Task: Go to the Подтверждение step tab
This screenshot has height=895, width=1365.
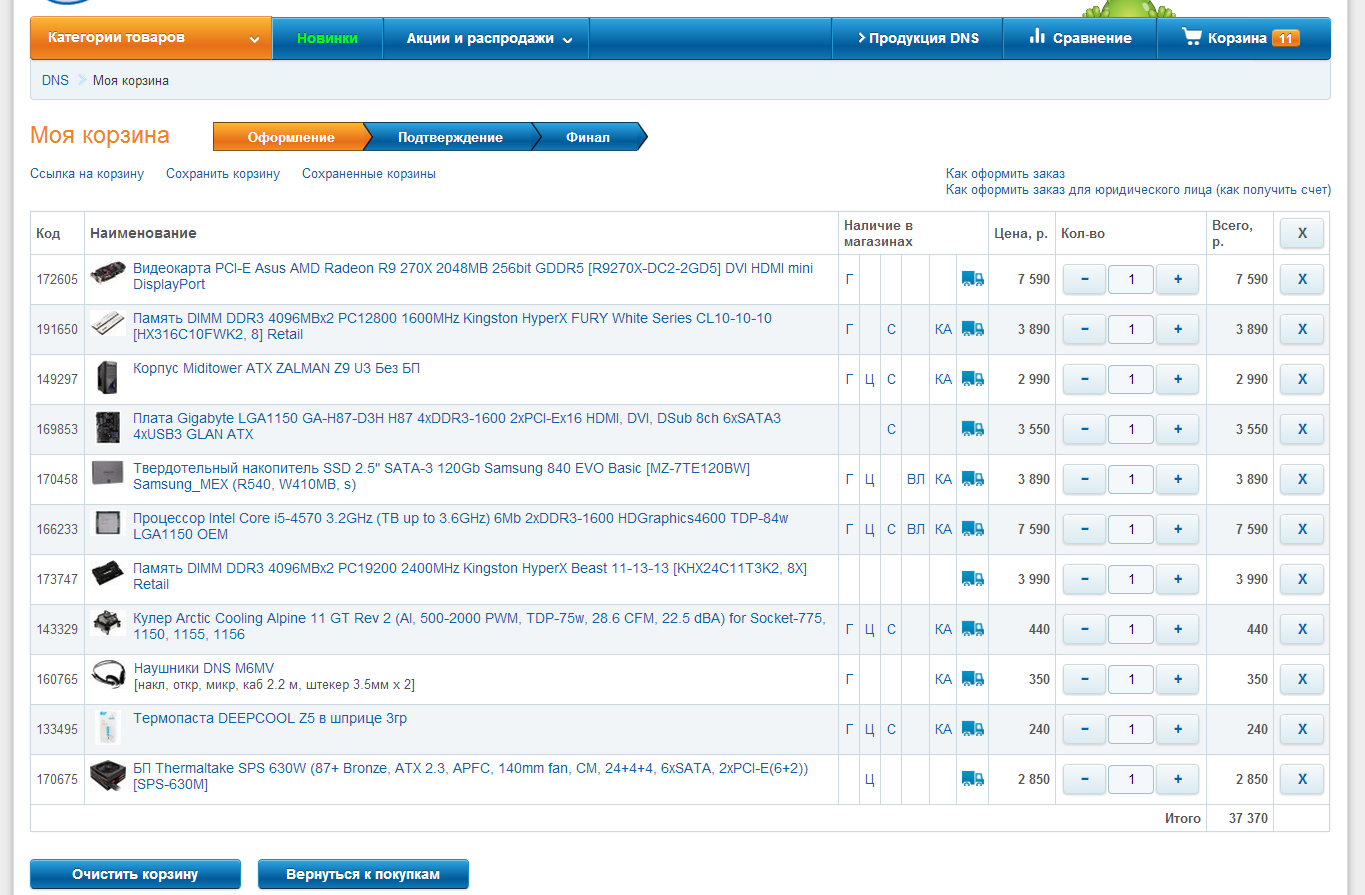Action: (x=449, y=137)
